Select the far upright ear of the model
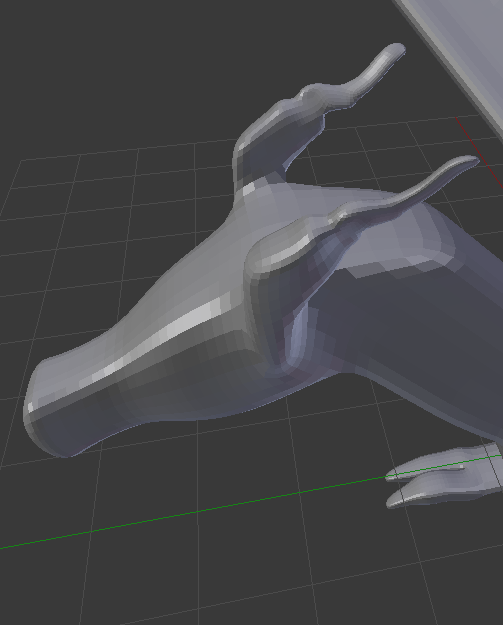The width and height of the screenshot is (503, 625). [x=299, y=116]
